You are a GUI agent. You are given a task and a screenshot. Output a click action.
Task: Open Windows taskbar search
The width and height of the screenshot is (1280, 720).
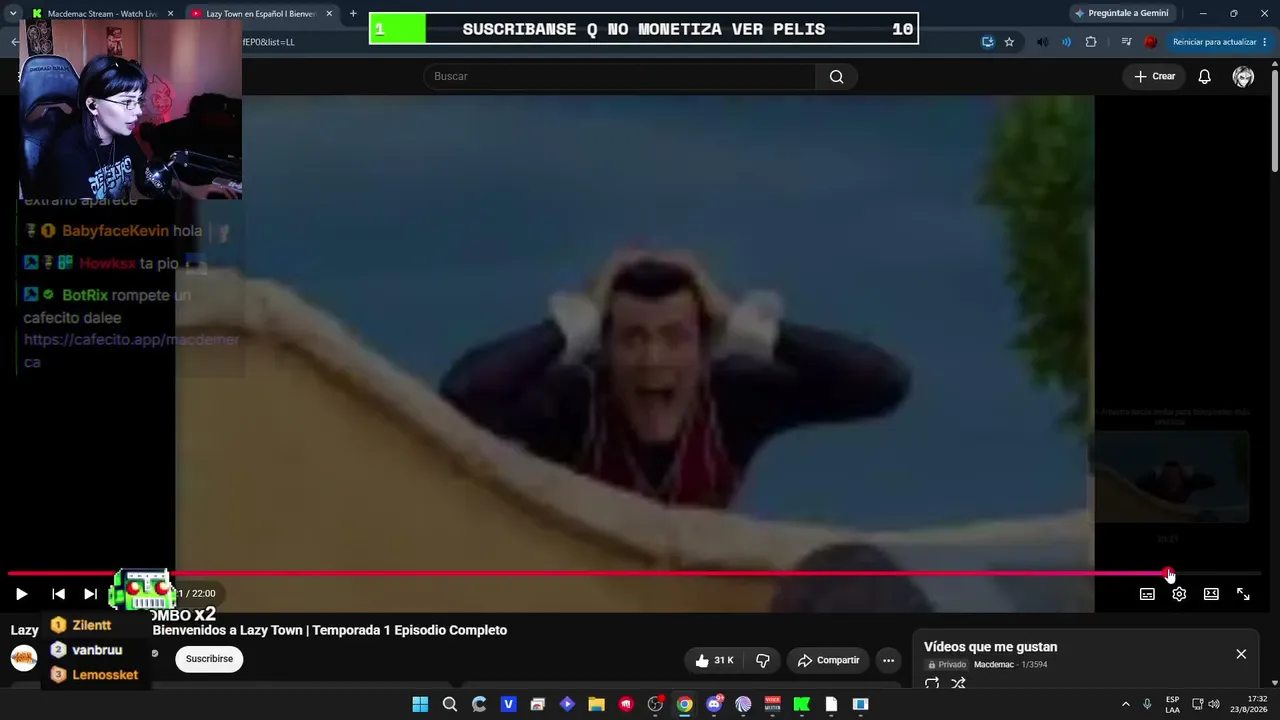pyautogui.click(x=450, y=704)
